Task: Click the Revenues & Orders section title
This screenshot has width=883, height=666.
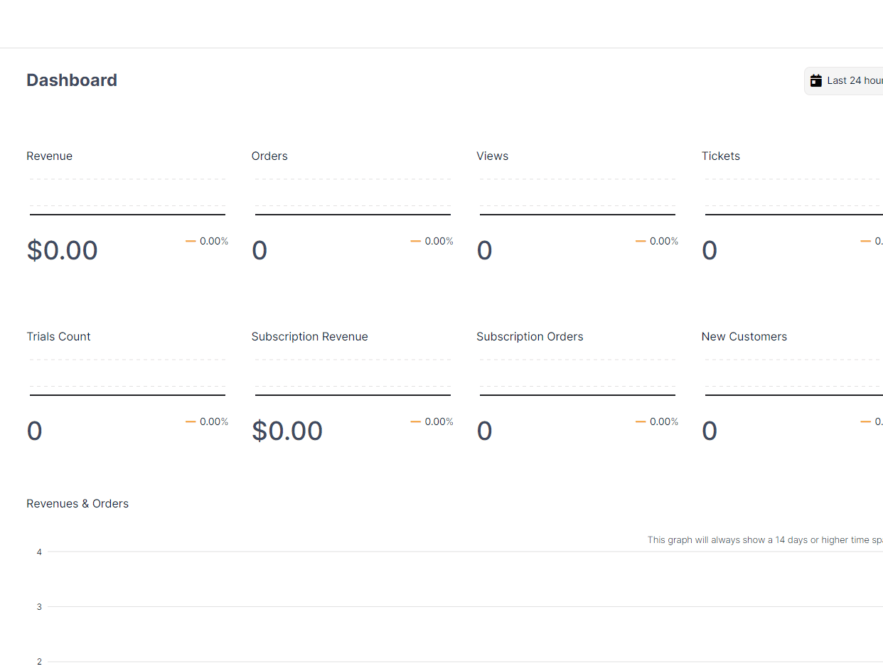Action: tap(77, 503)
